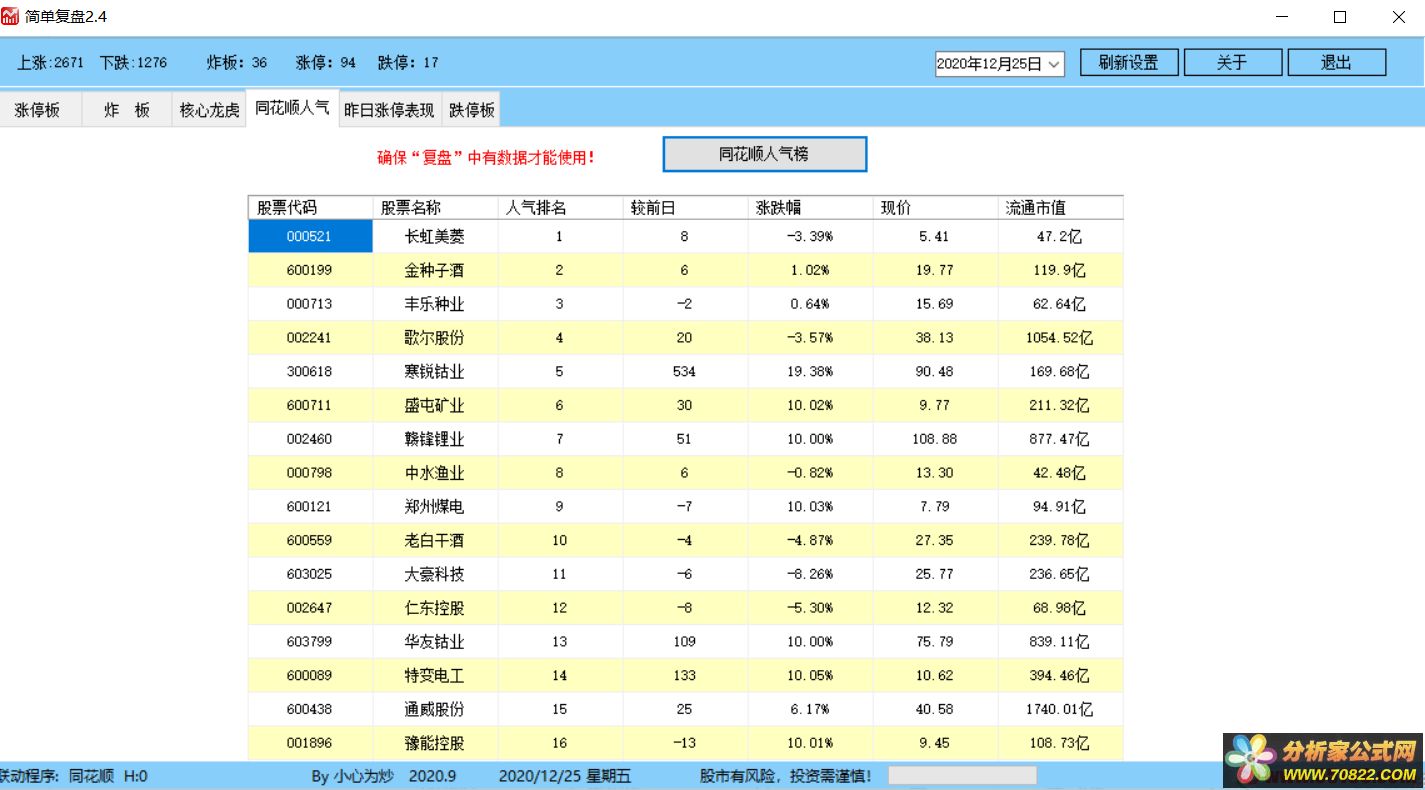Click the 1054.52亿 market value cell
1425x790 pixels.
point(1060,338)
